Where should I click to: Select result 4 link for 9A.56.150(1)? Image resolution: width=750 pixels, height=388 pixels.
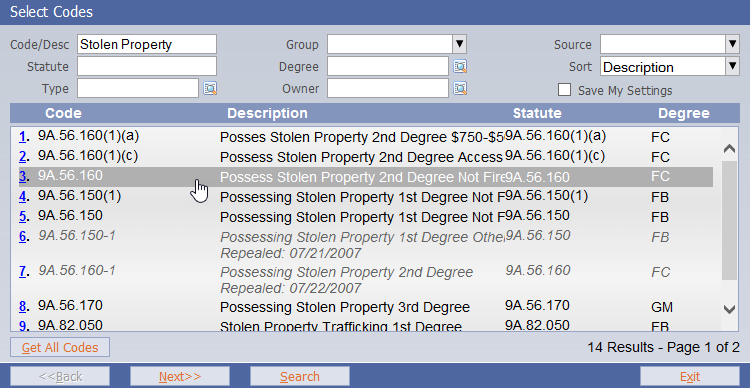coord(22,197)
